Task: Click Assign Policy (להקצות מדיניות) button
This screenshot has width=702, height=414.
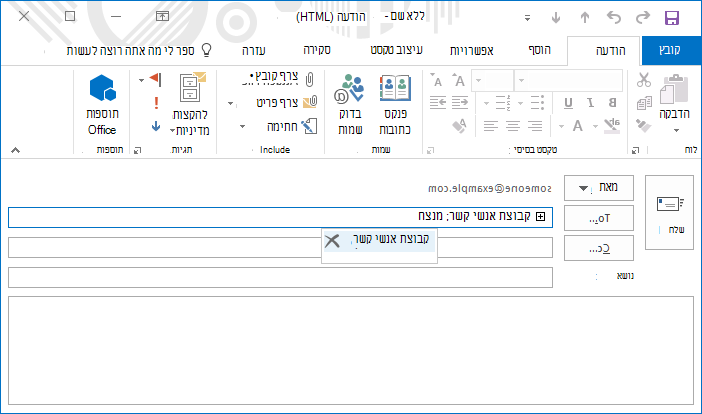Action: 191,105
